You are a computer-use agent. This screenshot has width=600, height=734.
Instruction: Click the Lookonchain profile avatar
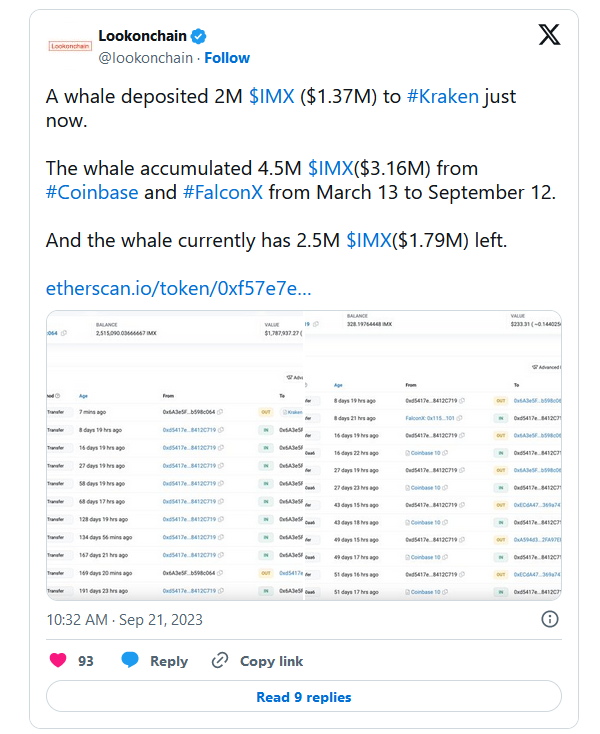(70, 46)
